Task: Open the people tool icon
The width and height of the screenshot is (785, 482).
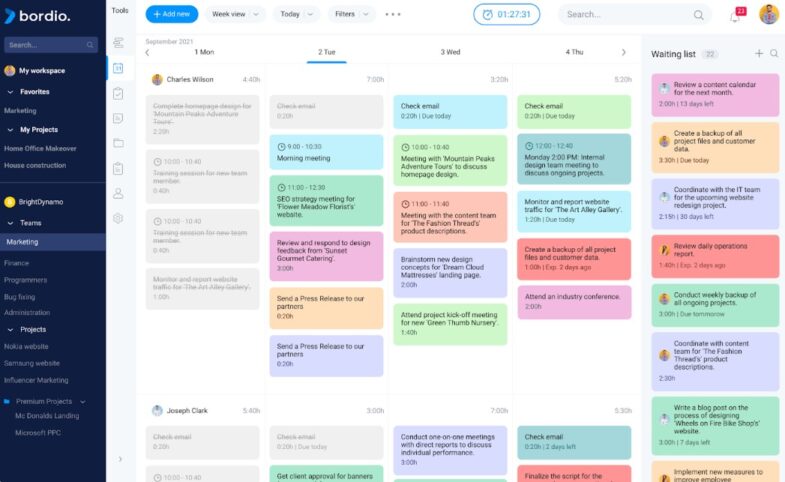Action: tap(118, 193)
